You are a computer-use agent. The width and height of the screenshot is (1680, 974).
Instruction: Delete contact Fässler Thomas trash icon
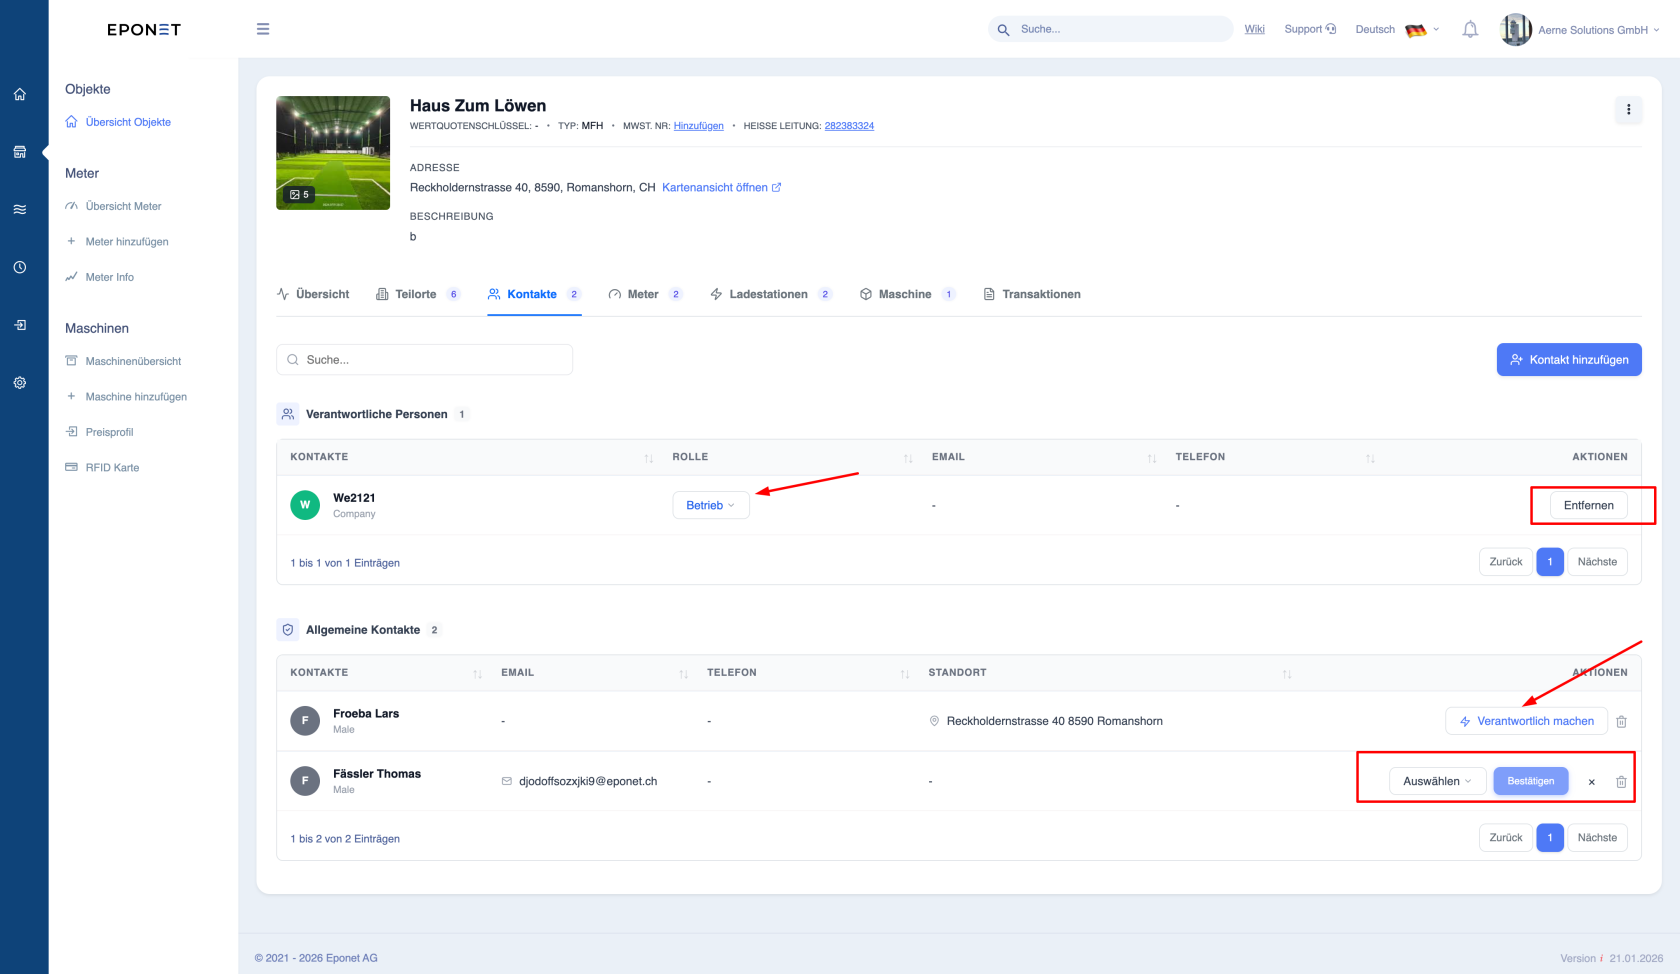[x=1622, y=781]
